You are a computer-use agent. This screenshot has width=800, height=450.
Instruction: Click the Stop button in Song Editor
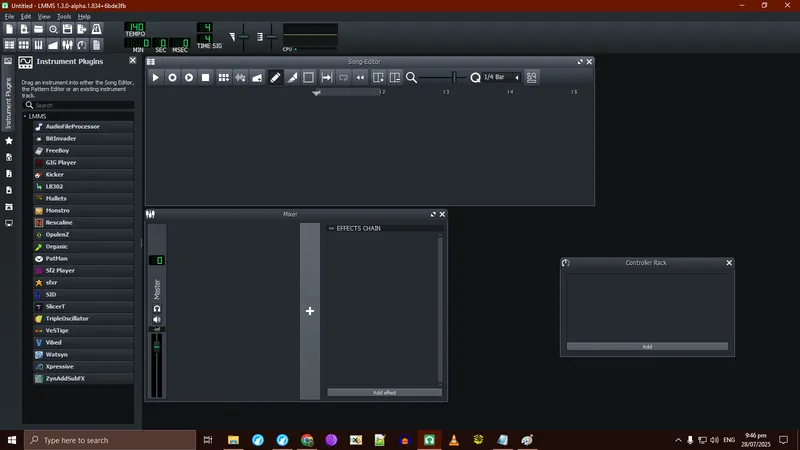tap(205, 77)
